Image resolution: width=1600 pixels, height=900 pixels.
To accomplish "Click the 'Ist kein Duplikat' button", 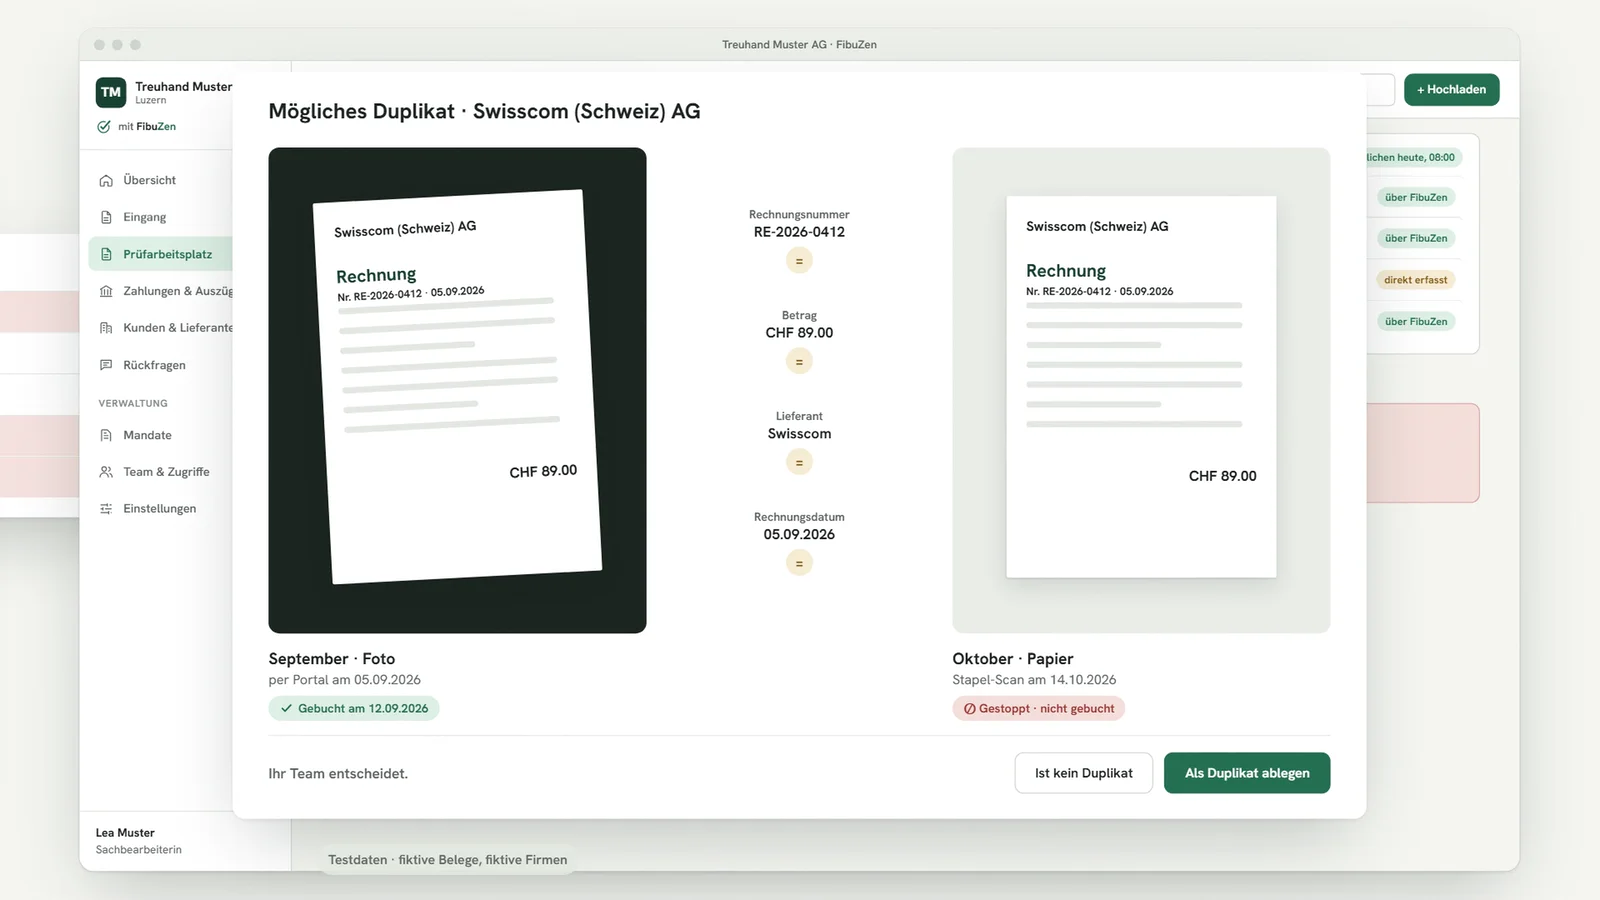I will coord(1084,773).
